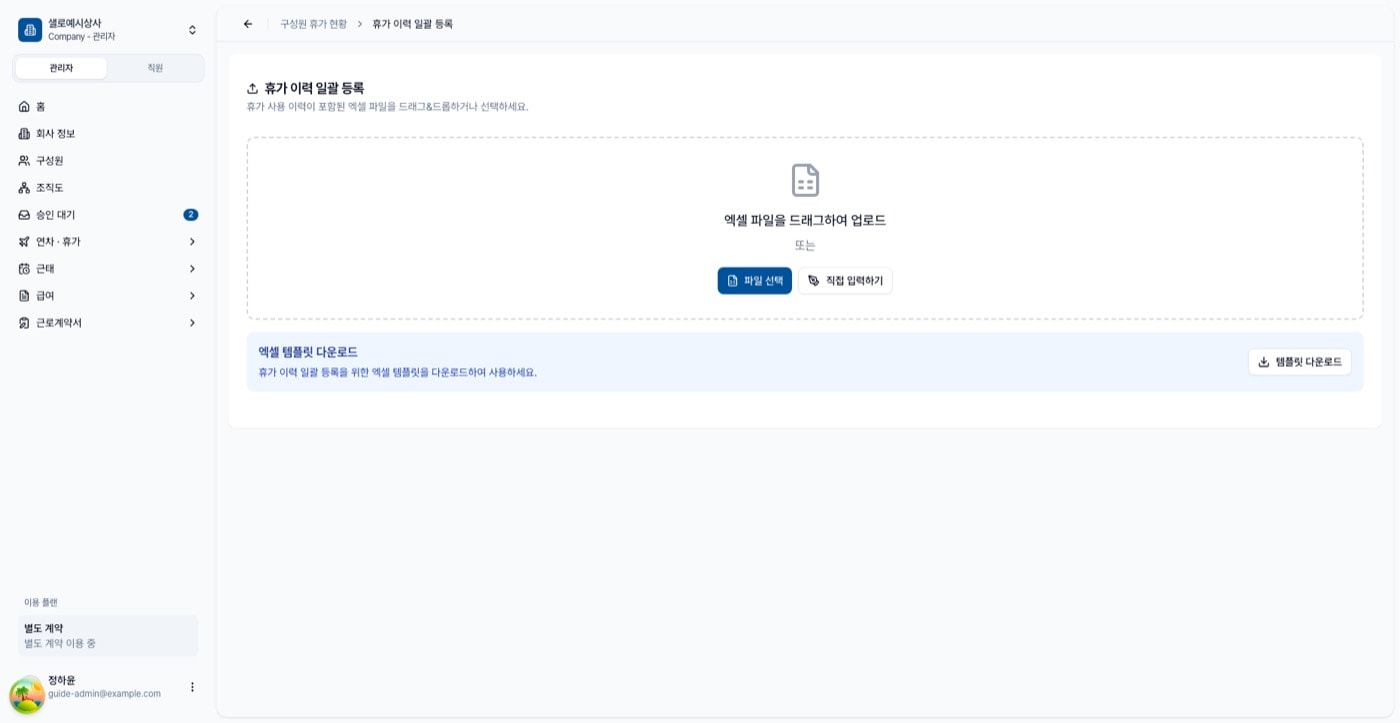1400x723 pixels.
Task: Click the 조직도 org chart icon
Action: coord(24,187)
